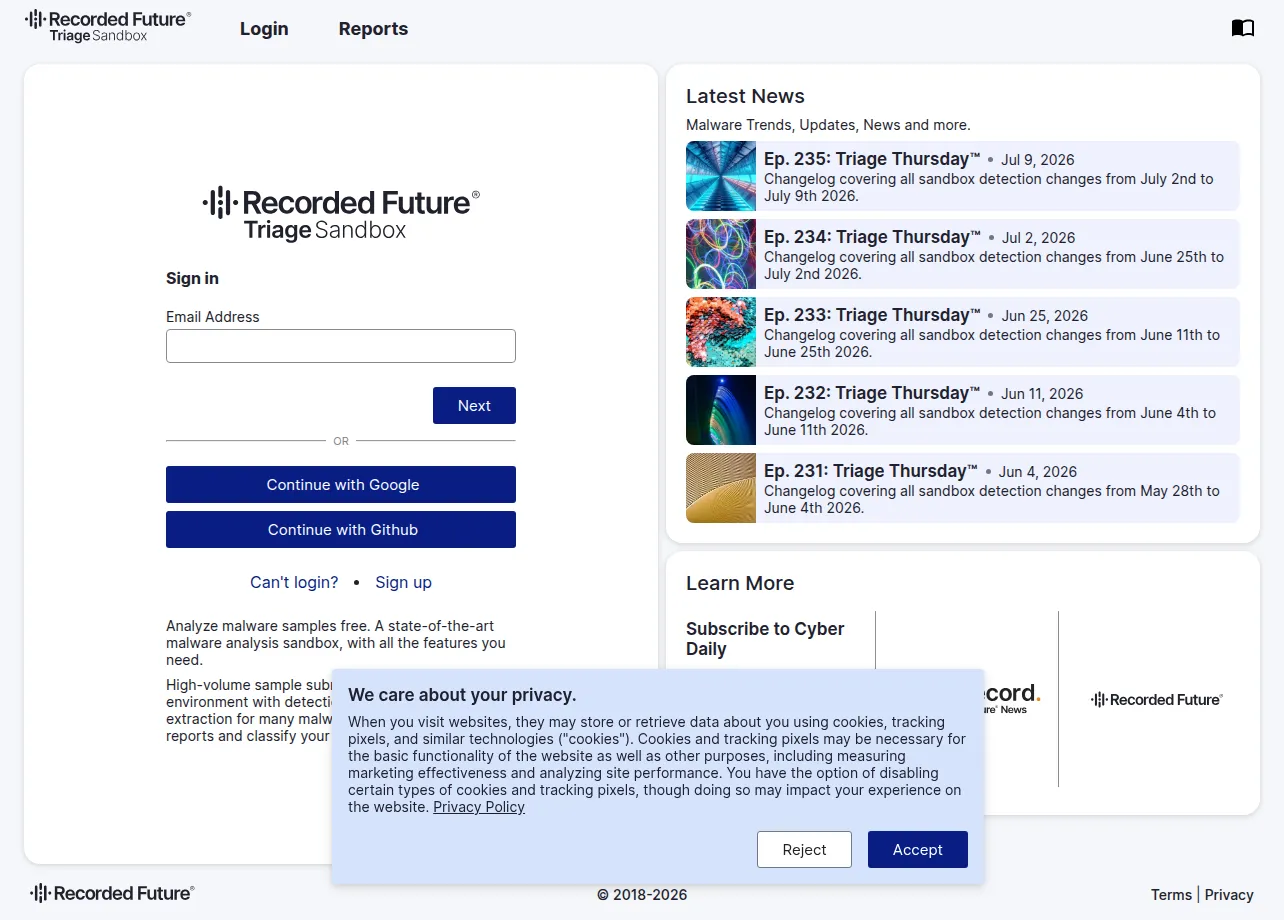
Task: Open Ep. 235: Triage Thursday news title
Action: point(872,159)
